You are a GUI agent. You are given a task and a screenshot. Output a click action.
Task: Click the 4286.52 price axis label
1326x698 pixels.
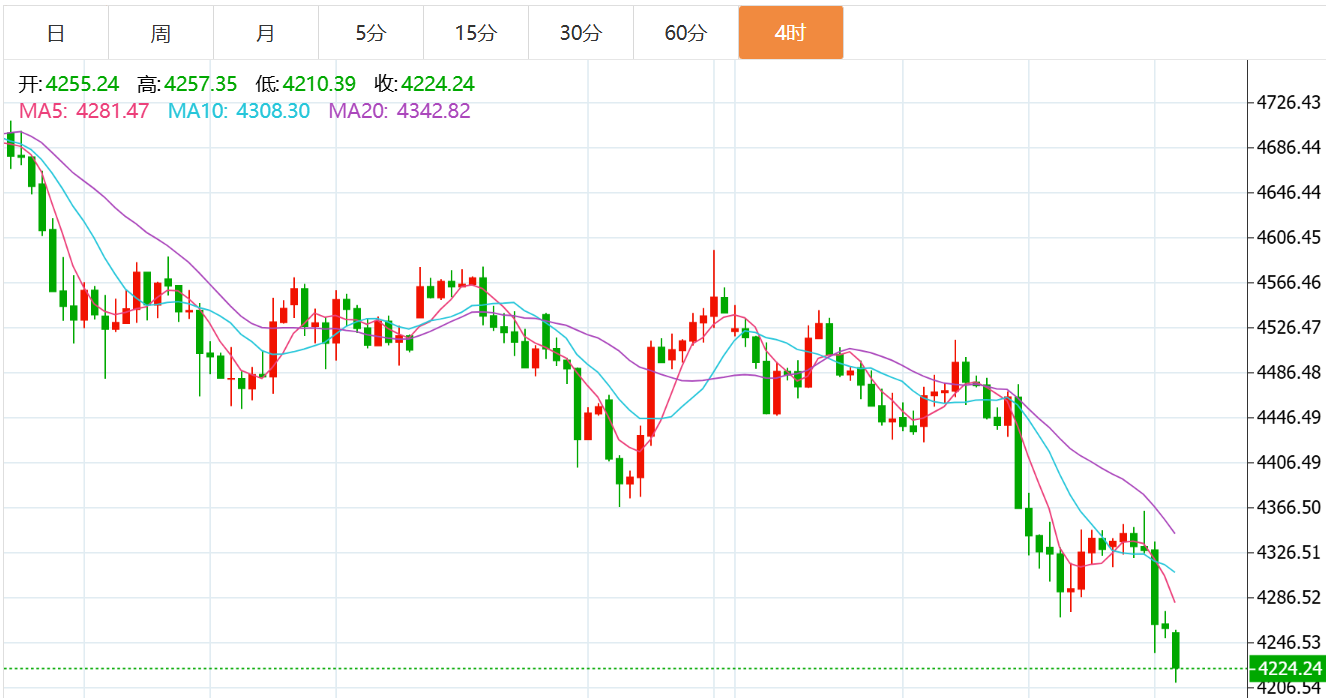point(1288,597)
